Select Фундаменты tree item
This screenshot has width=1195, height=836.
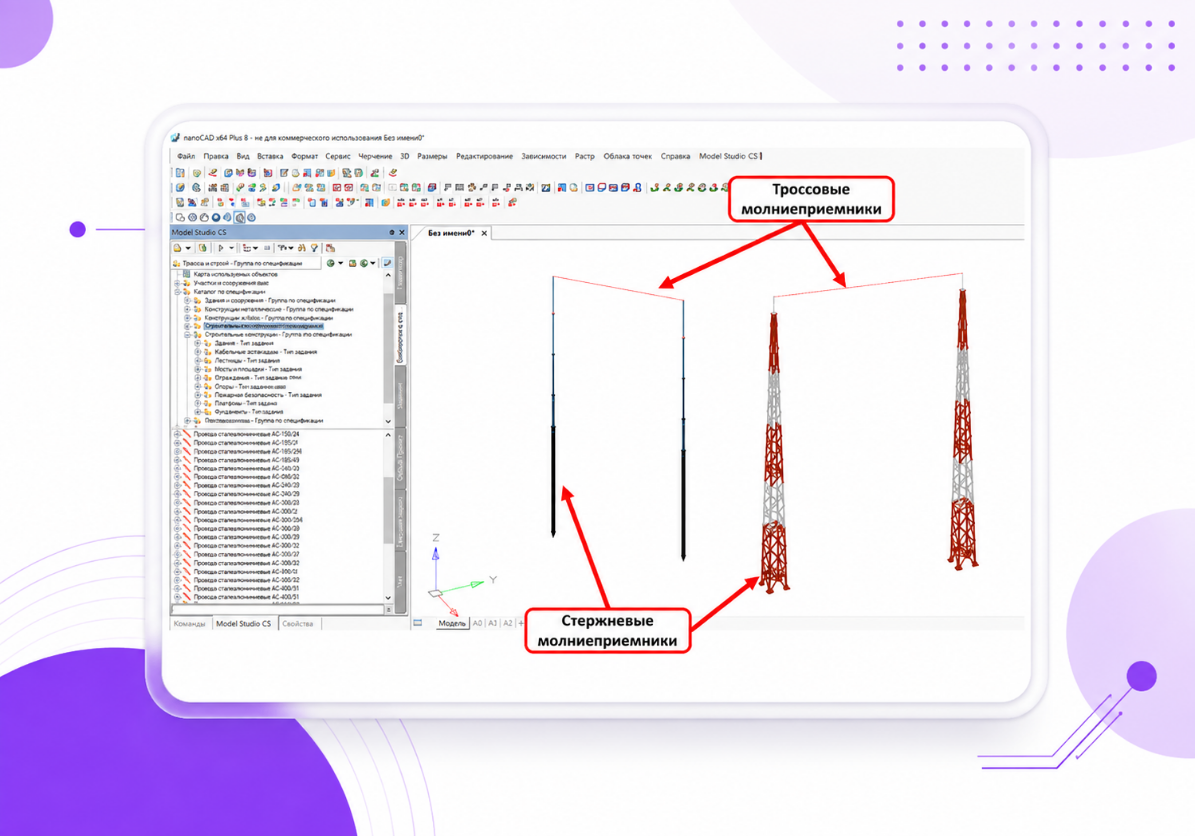point(248,412)
